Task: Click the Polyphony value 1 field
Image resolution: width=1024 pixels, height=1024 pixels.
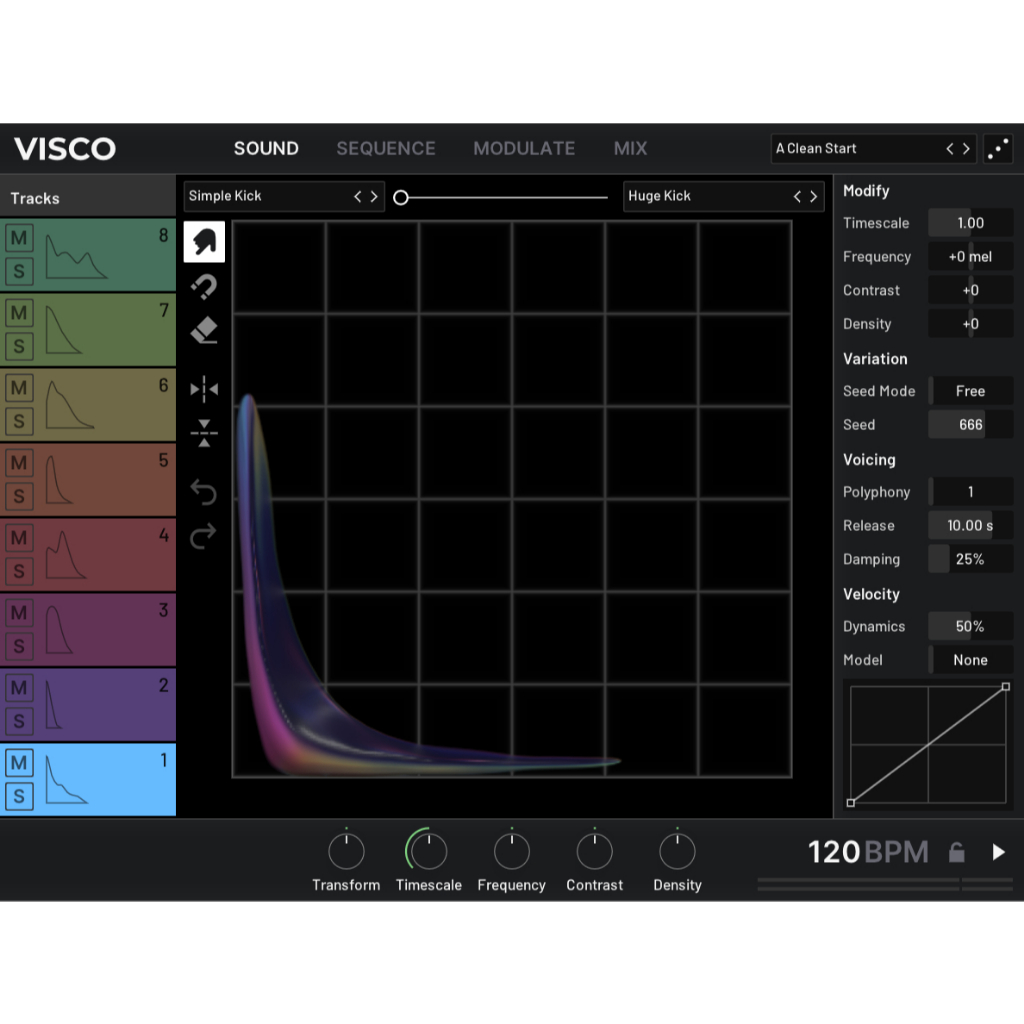Action: pos(971,492)
